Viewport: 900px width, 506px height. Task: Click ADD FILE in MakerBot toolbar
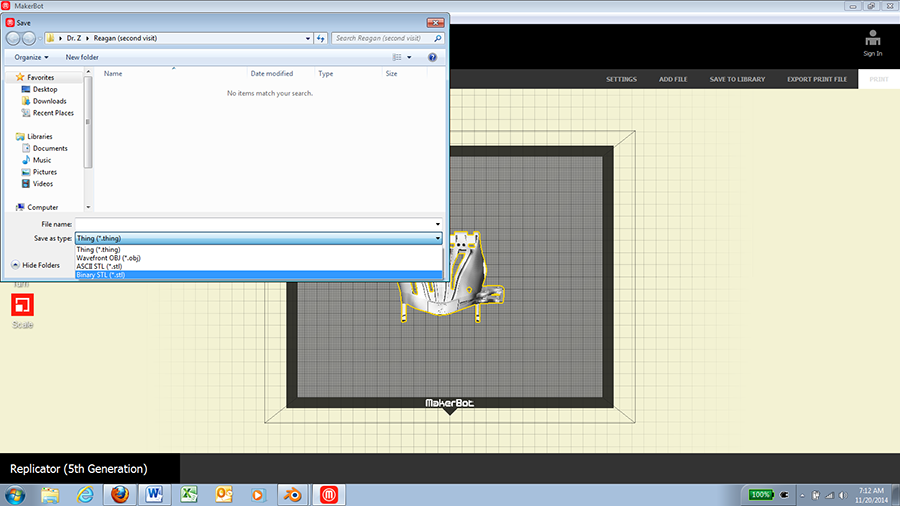[x=673, y=79]
